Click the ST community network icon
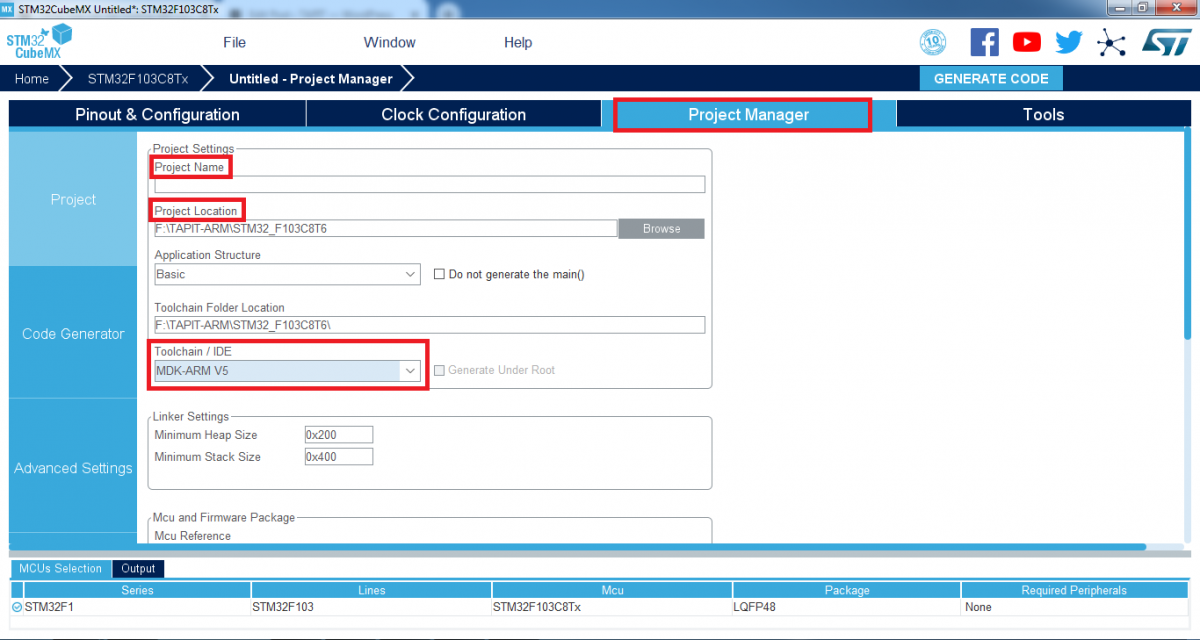The image size is (1200, 640). click(x=1111, y=42)
